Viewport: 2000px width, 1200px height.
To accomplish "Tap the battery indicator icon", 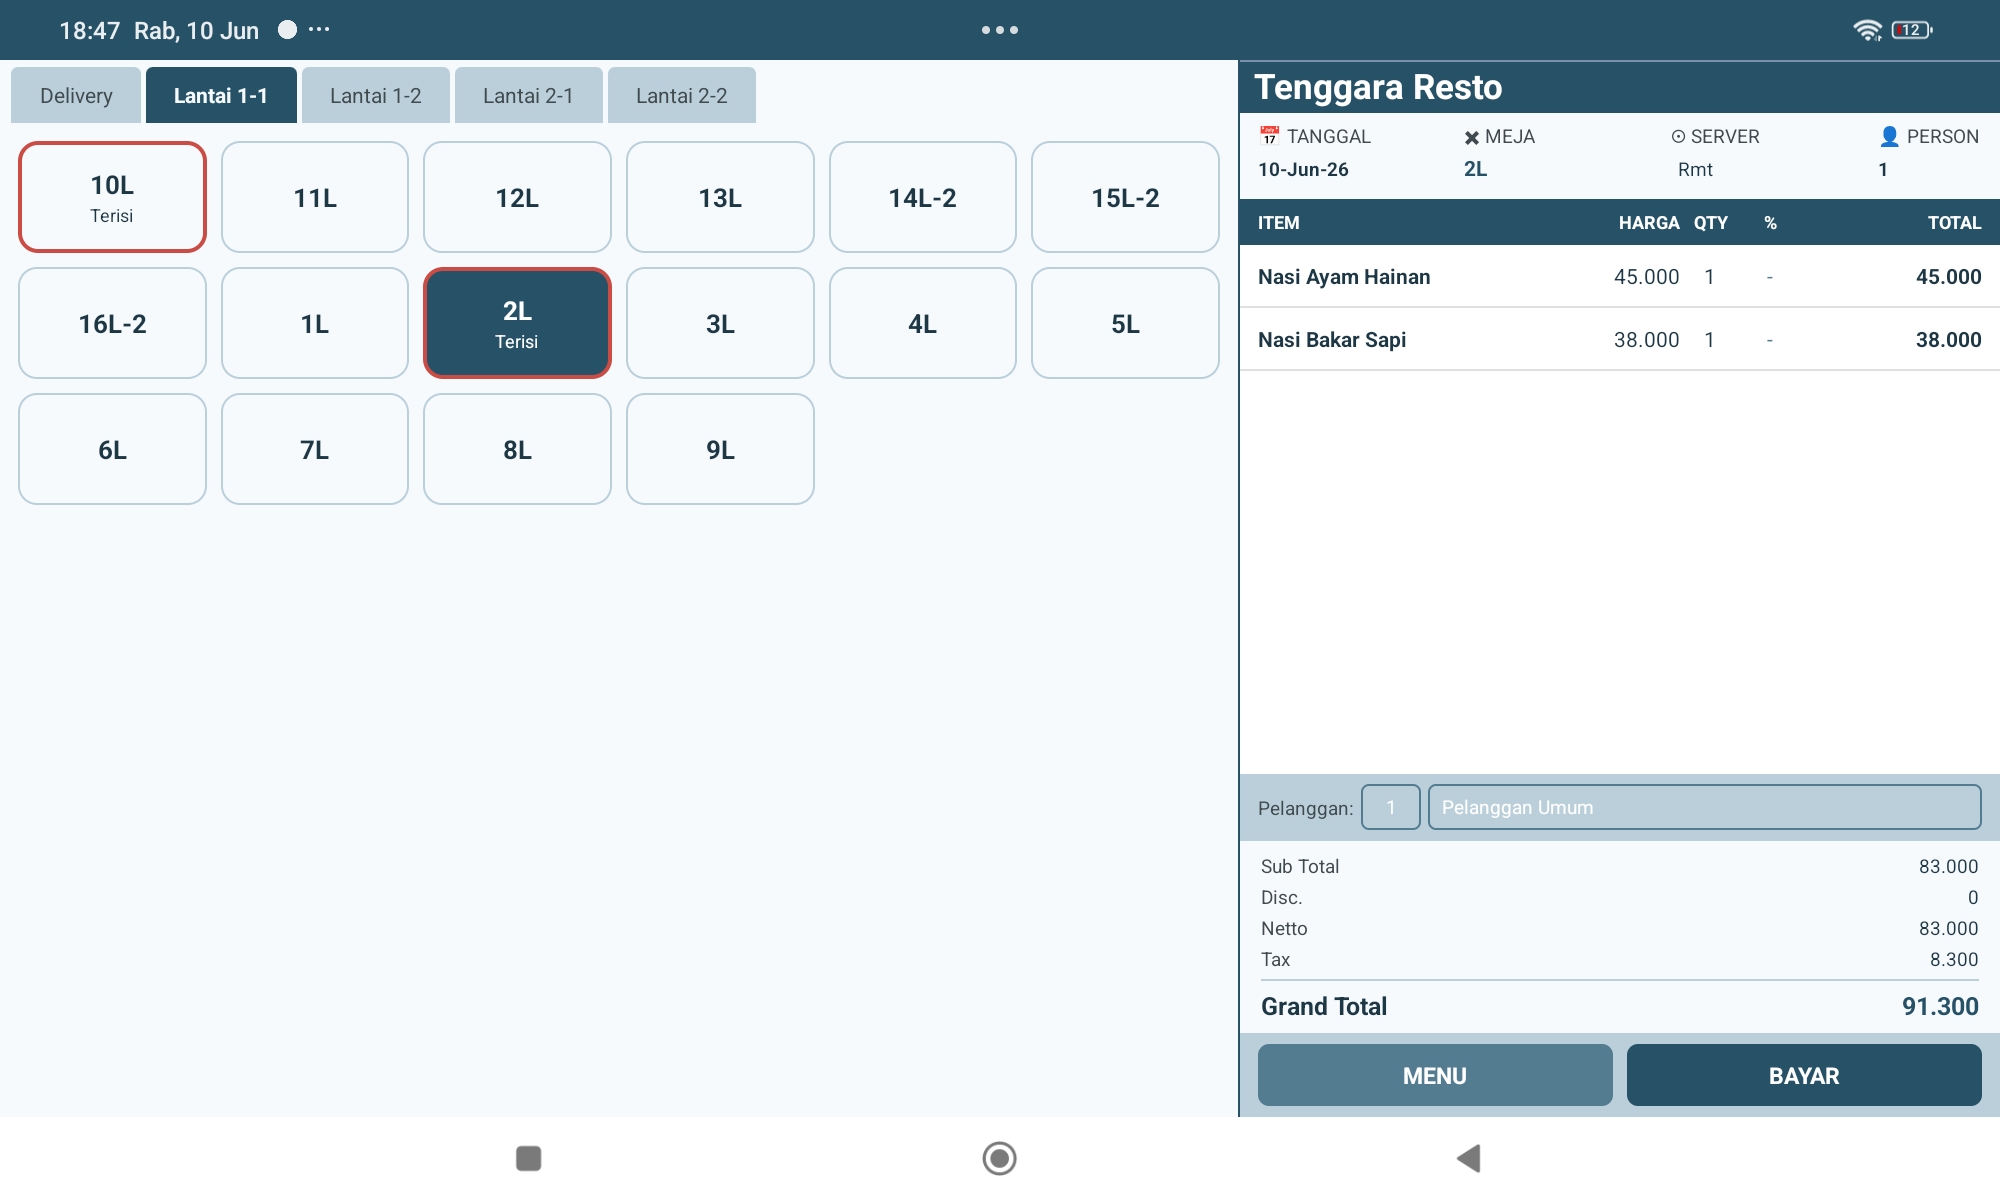I will click(x=1912, y=30).
